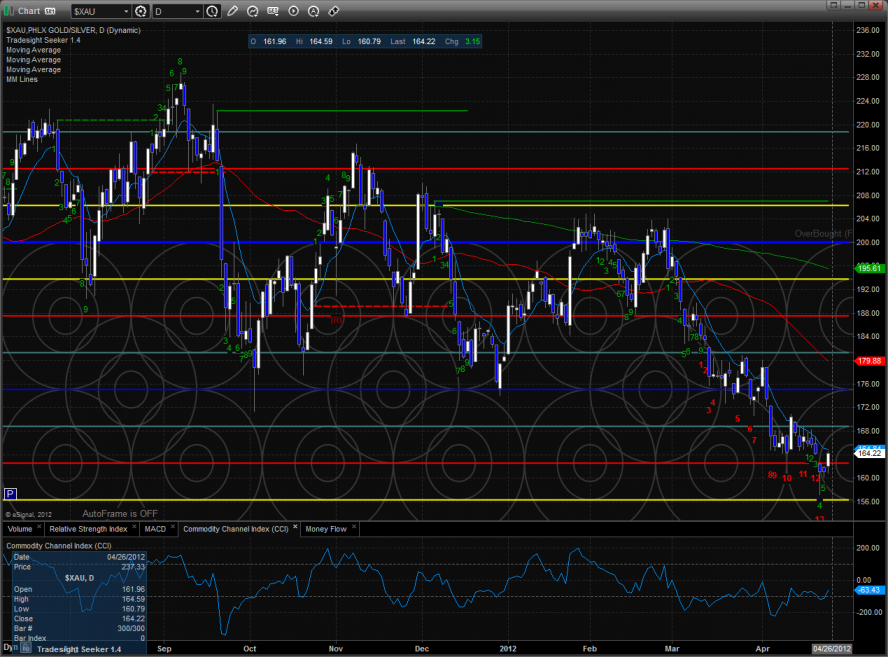Screen dimensions: 888x657
Task: Click the eraser tool icon
Action: pos(332,11)
